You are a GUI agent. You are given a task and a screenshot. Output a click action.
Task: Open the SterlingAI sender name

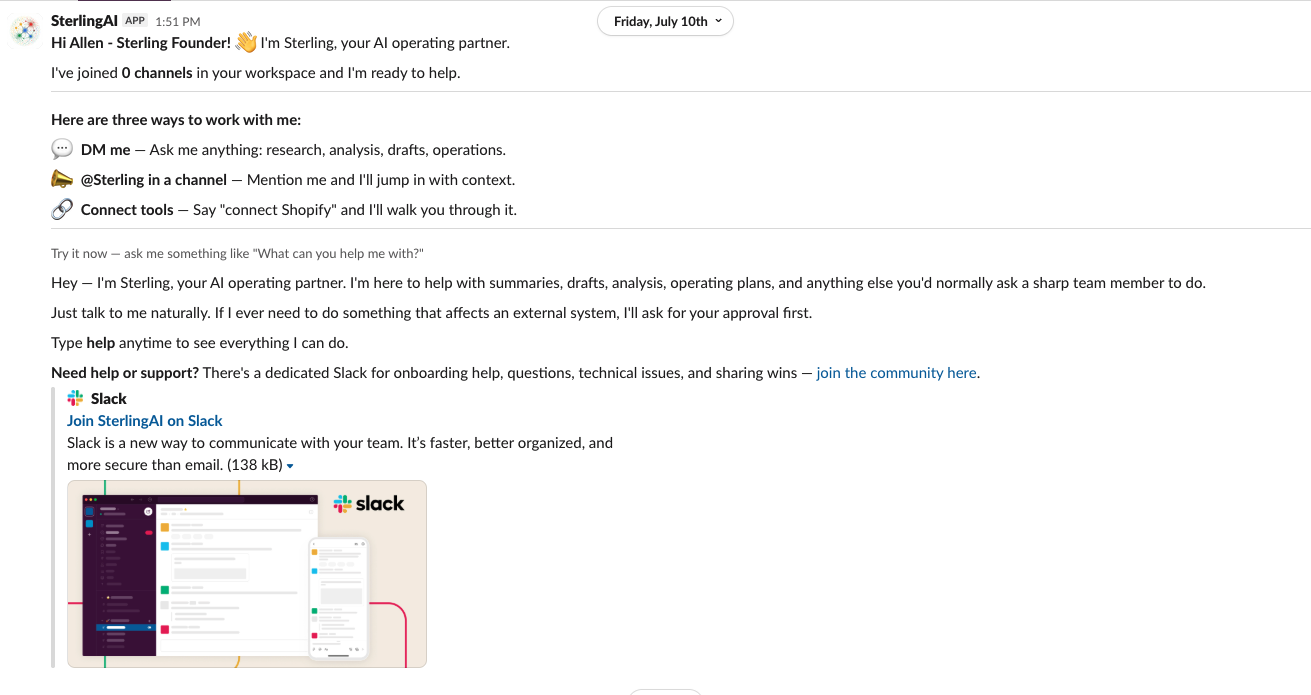pyautogui.click(x=84, y=20)
